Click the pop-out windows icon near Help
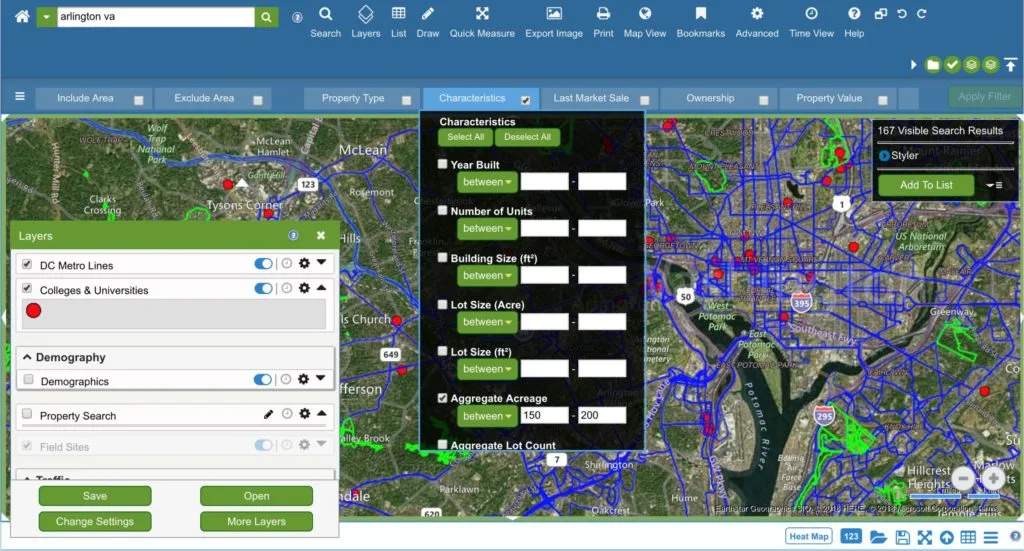Screen dimensions: 1024x551 (x=881, y=14)
